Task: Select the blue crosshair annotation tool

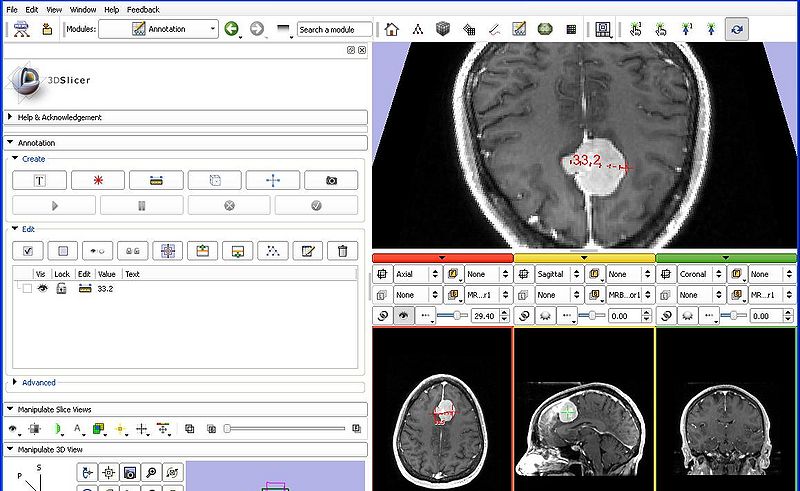Action: [x=273, y=180]
